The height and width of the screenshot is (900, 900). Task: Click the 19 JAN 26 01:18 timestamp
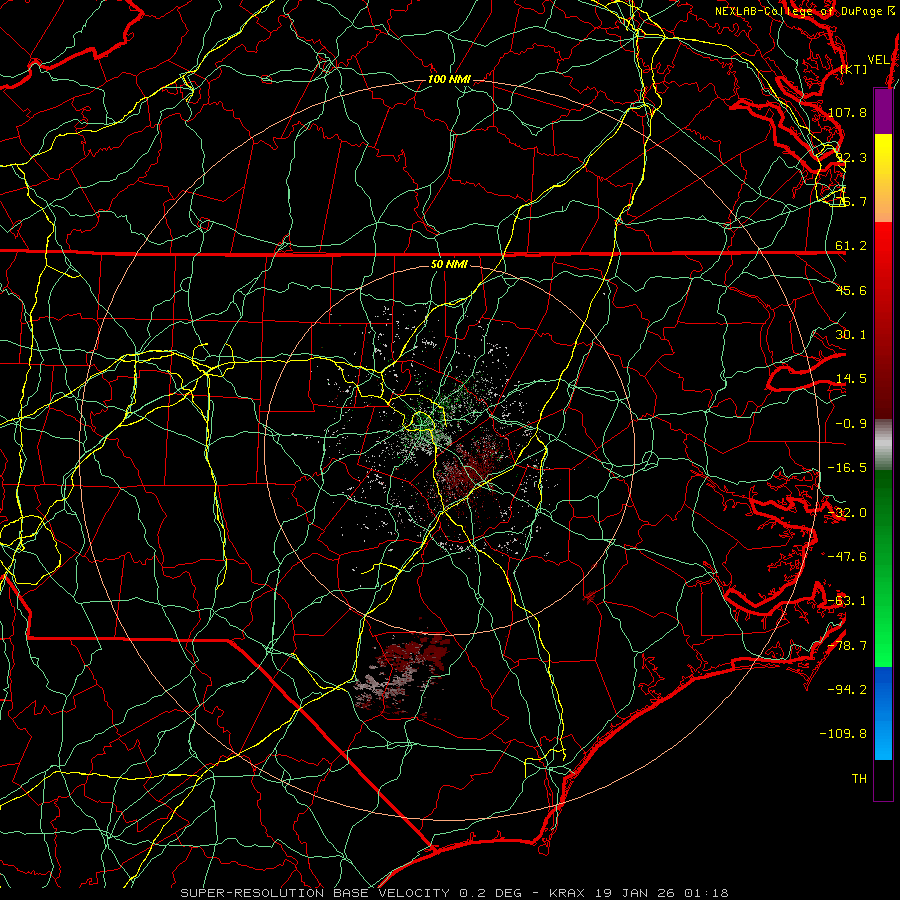(x=661, y=893)
